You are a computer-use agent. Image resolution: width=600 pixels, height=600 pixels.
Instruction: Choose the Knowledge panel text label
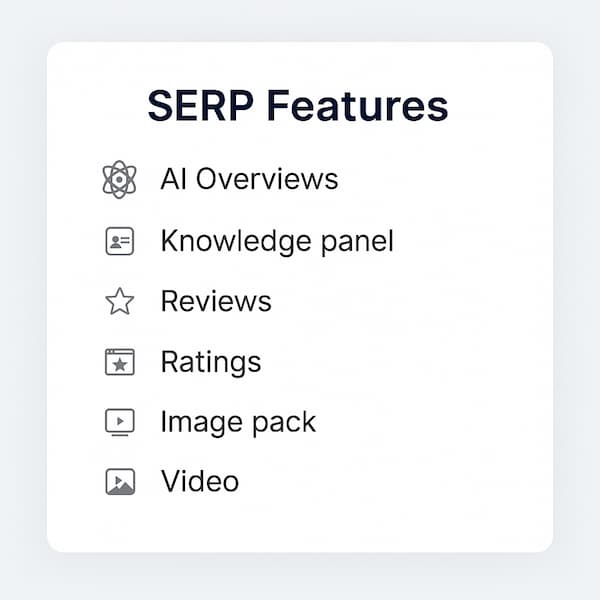pyautogui.click(x=277, y=241)
